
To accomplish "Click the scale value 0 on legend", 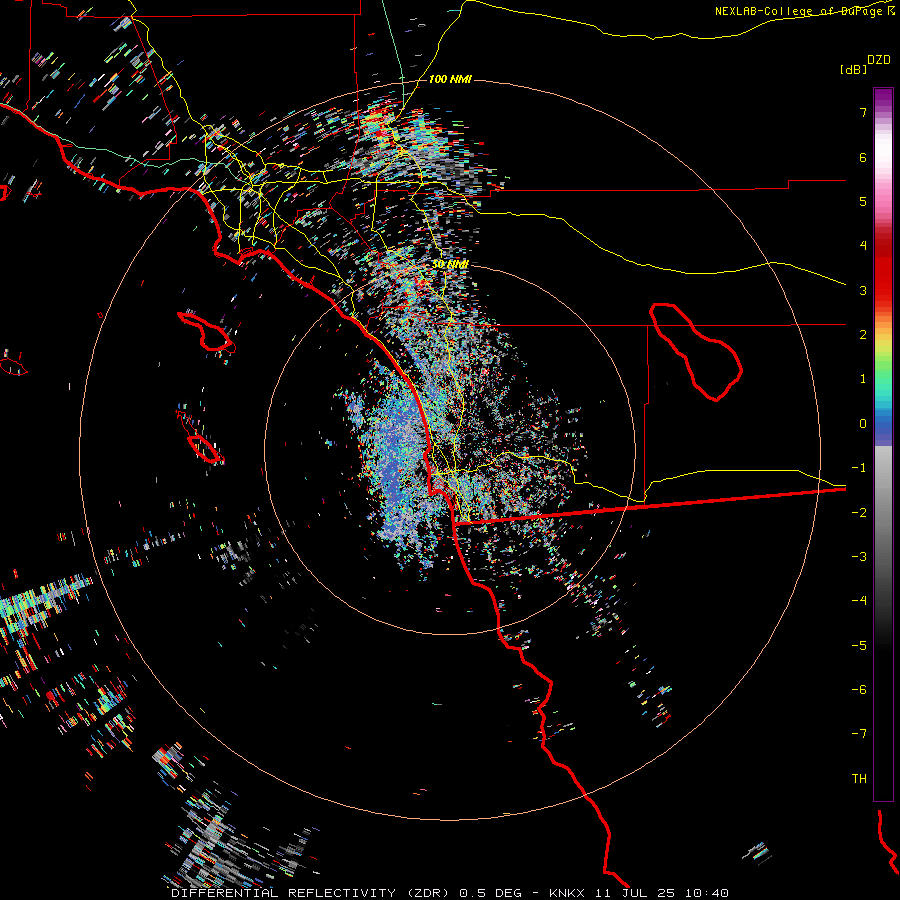I will [x=863, y=424].
